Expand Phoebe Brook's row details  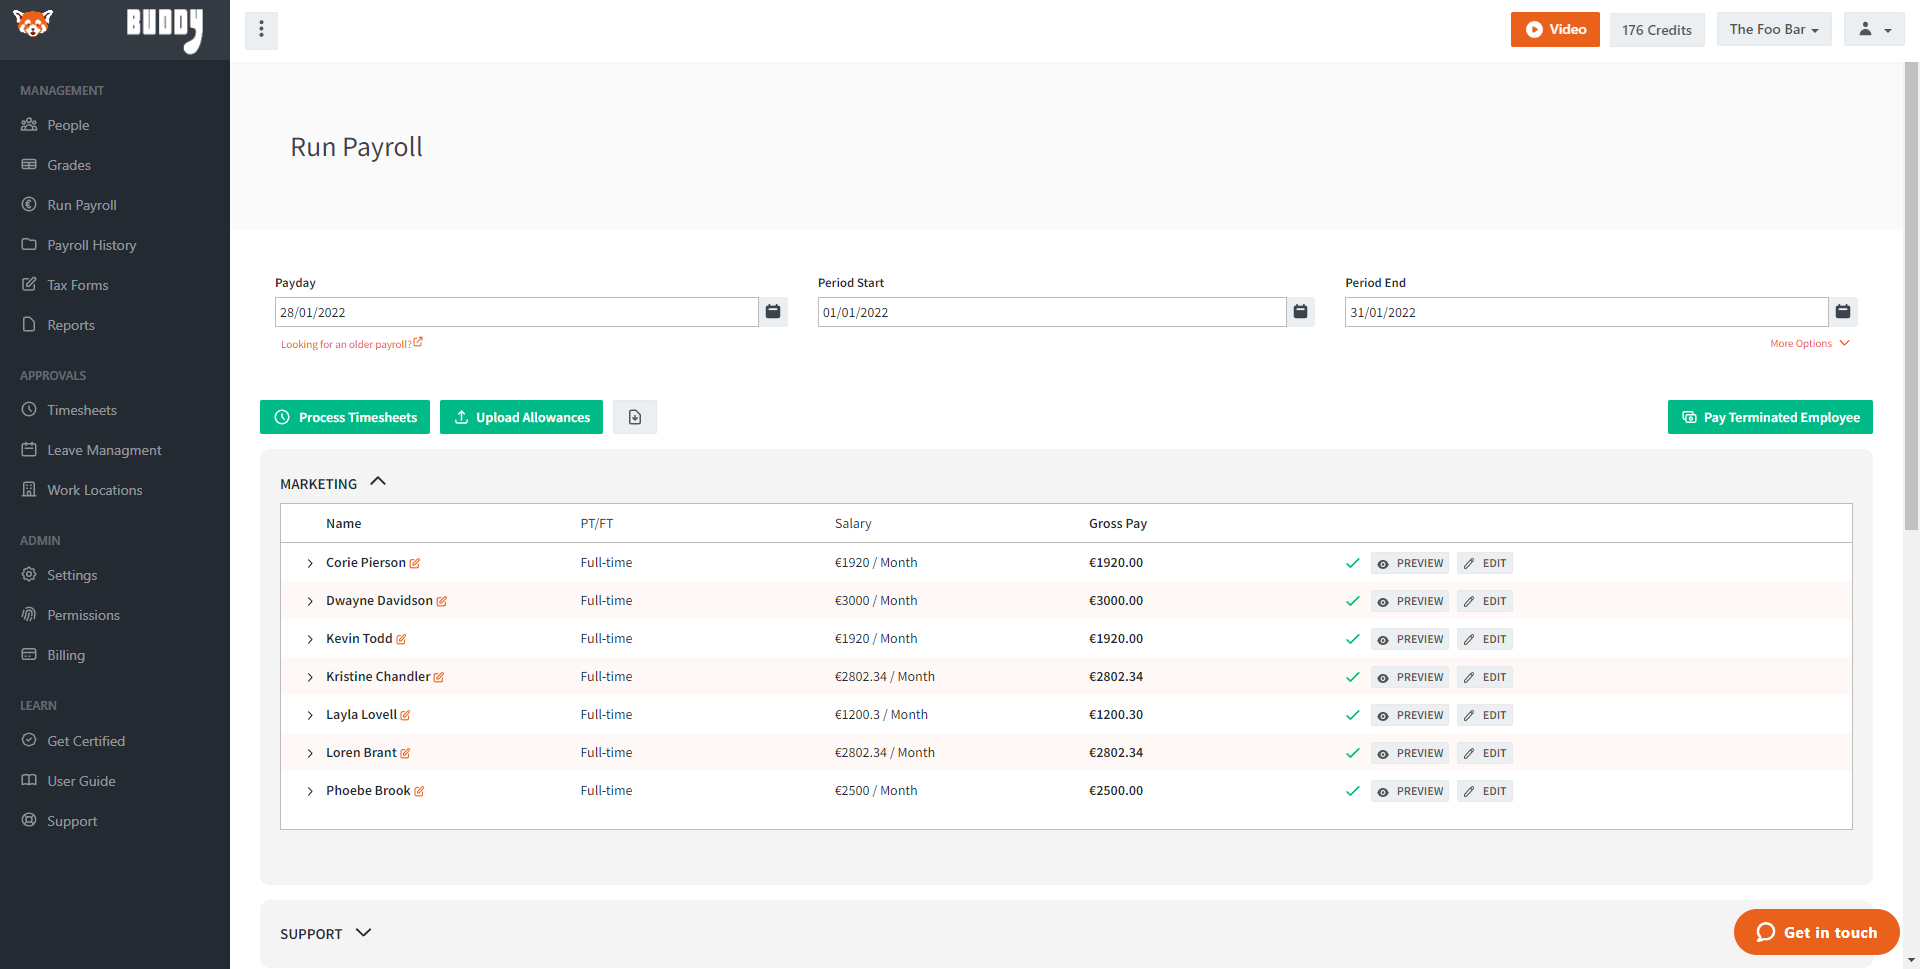(310, 792)
